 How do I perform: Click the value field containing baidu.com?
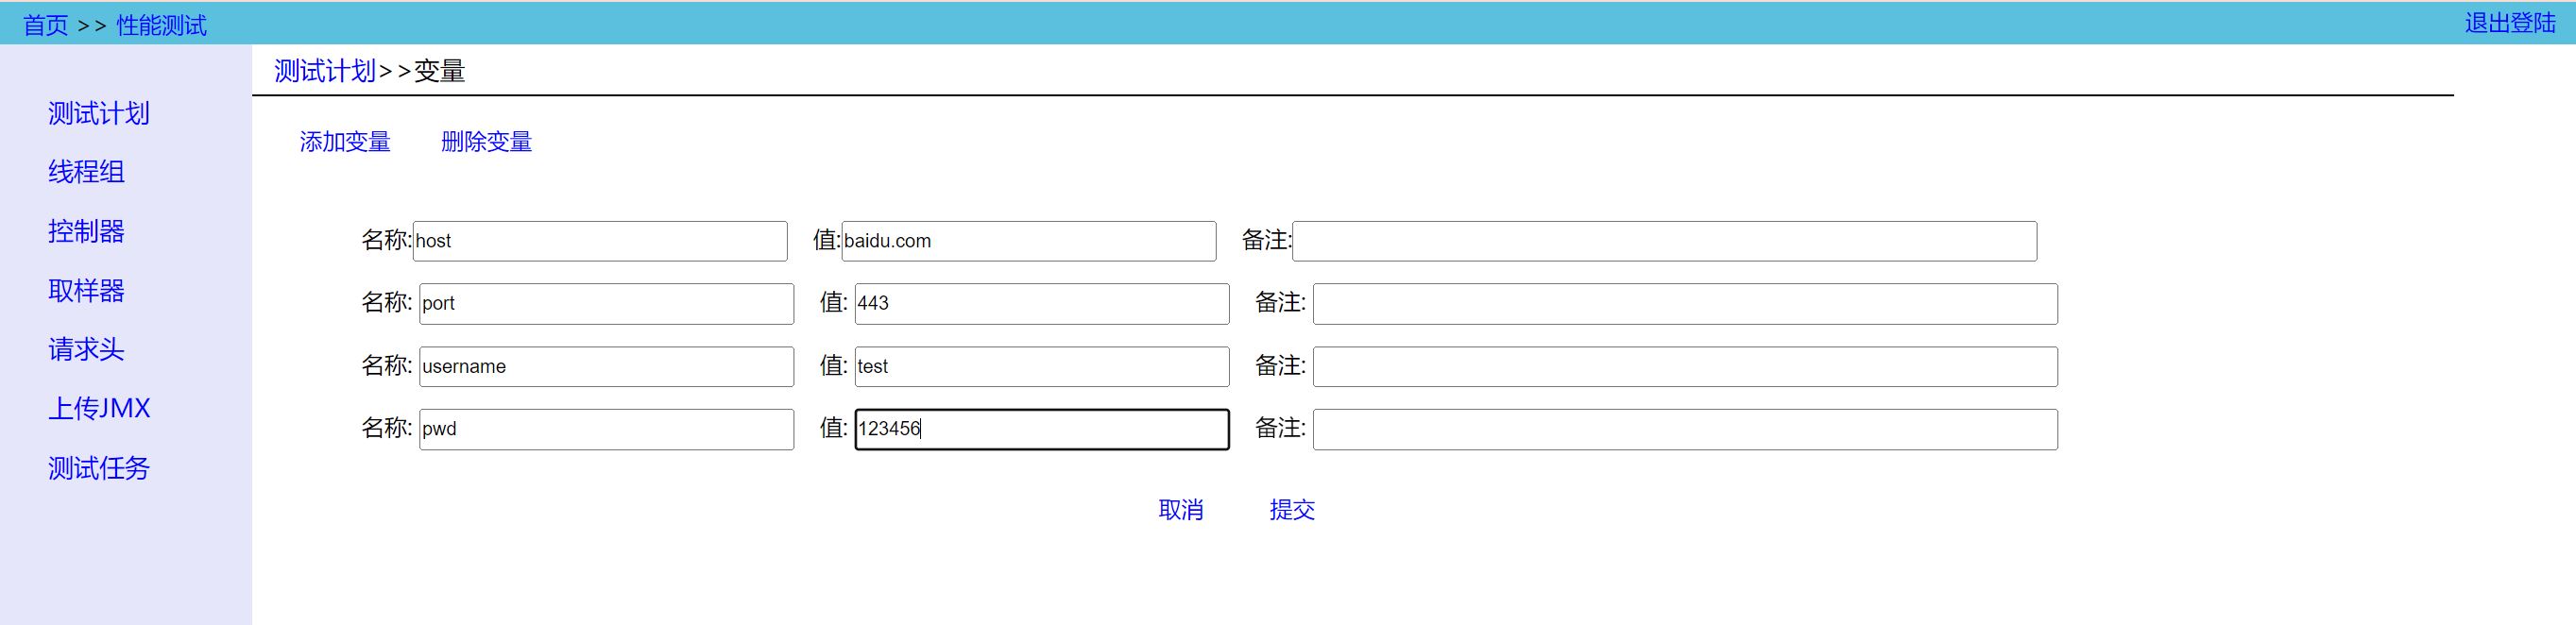tap(1028, 241)
